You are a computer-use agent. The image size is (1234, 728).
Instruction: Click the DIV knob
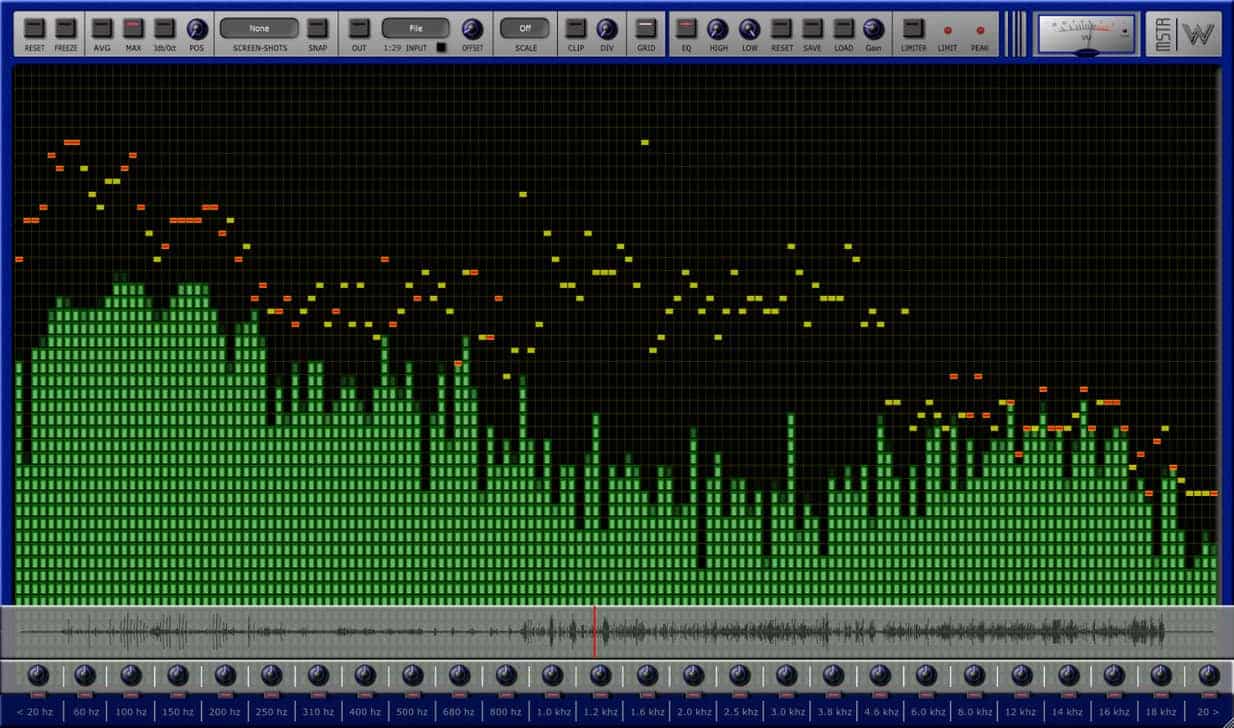(x=606, y=29)
